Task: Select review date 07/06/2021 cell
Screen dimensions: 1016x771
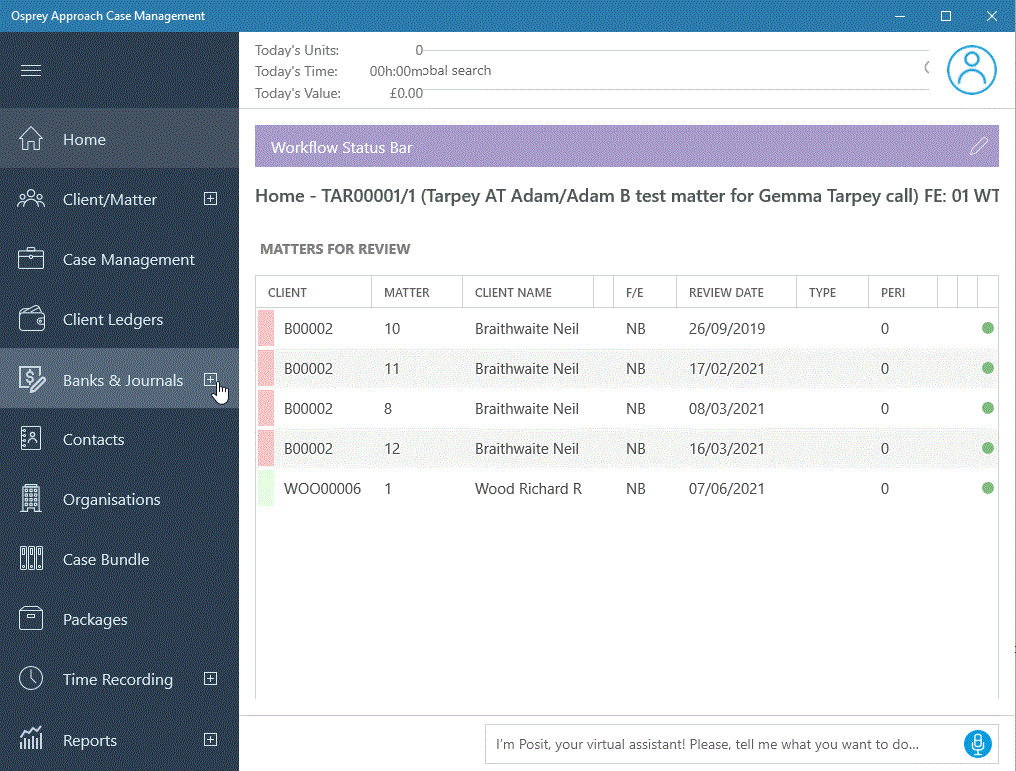Action: click(x=727, y=489)
